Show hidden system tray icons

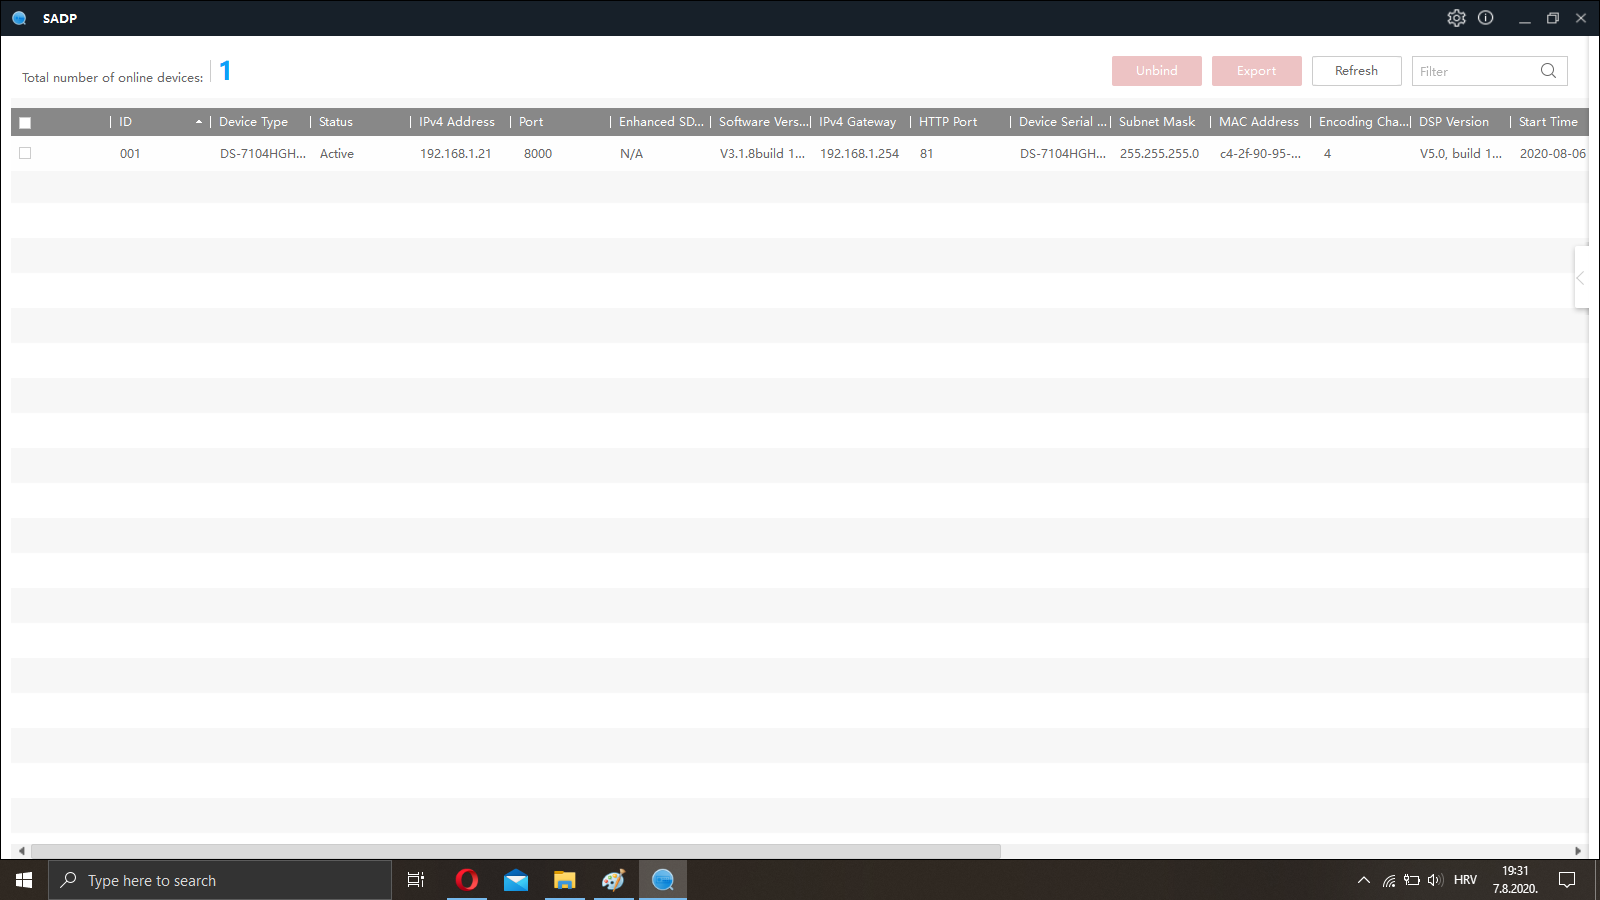pyautogui.click(x=1363, y=880)
